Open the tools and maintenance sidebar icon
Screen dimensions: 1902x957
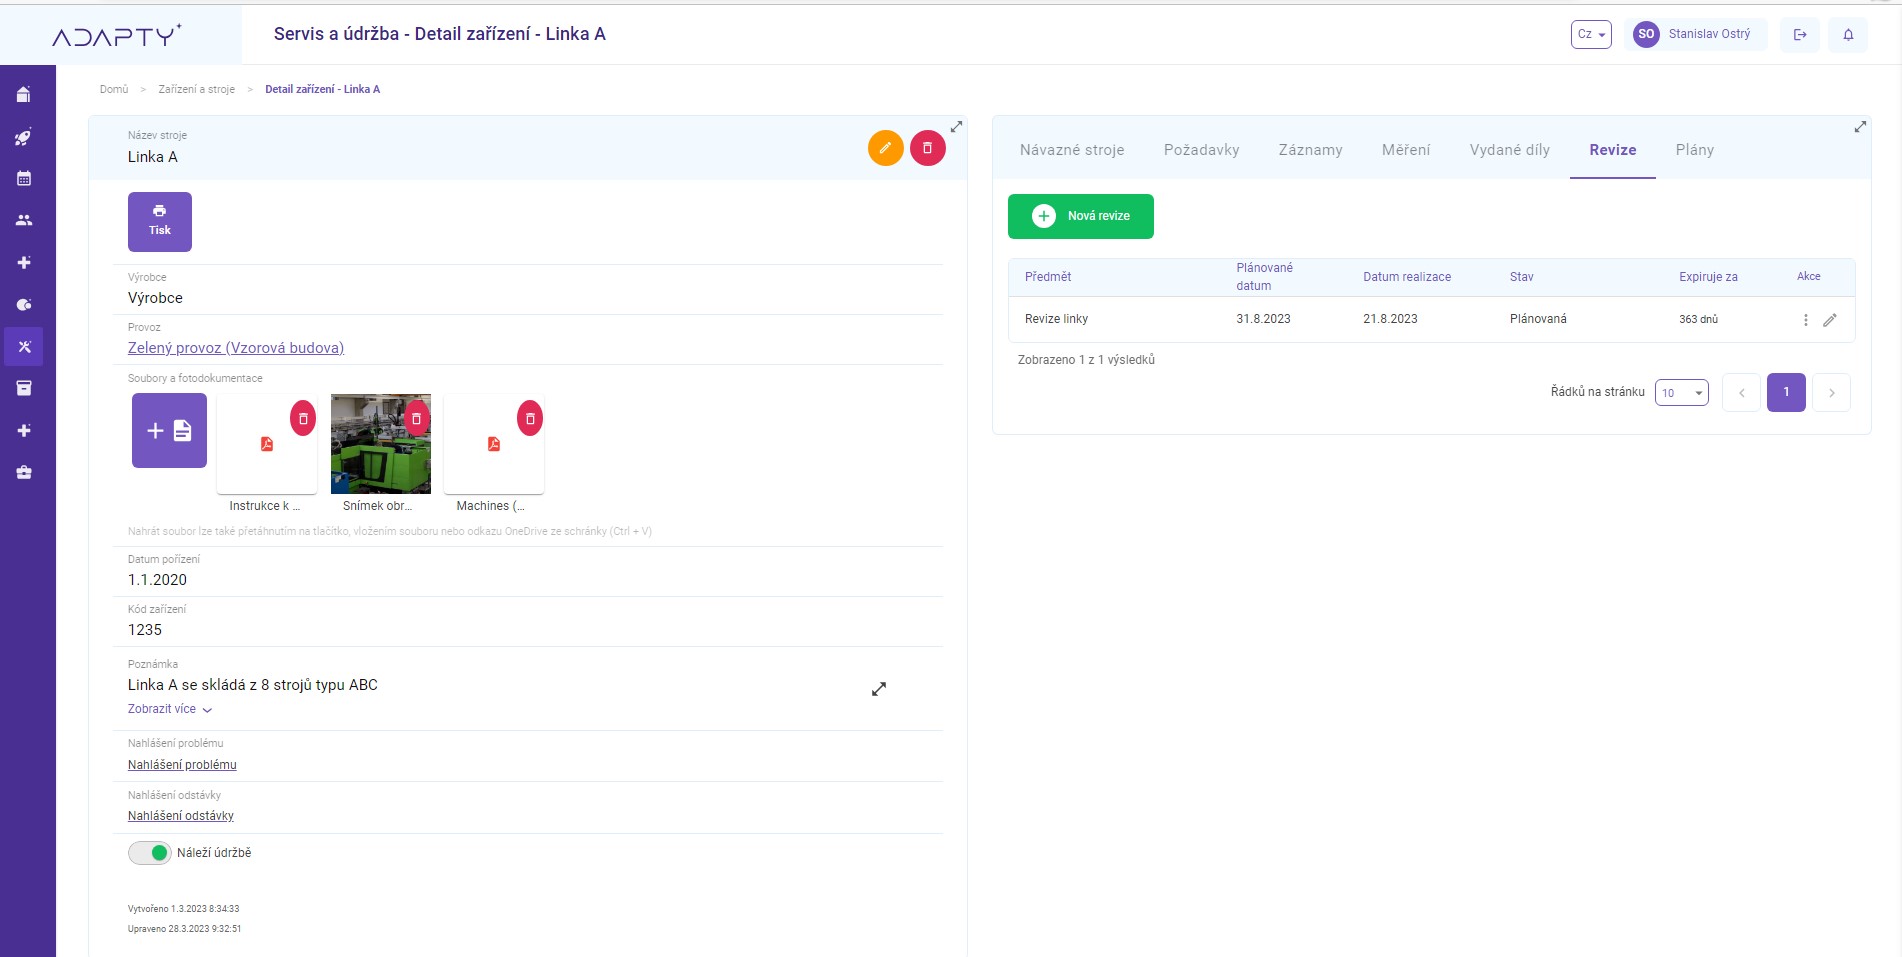click(24, 346)
